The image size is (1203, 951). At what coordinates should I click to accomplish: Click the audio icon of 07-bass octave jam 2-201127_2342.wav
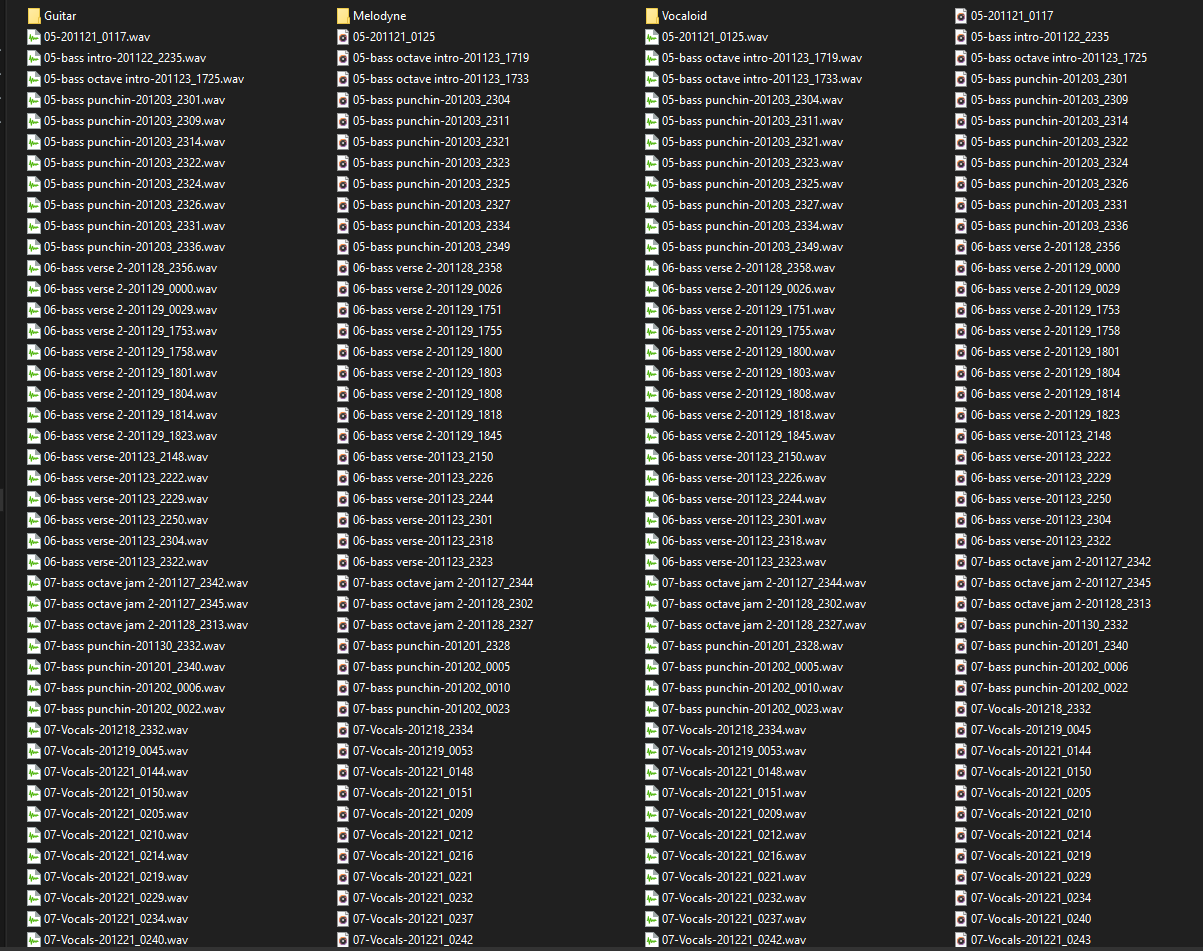click(x=34, y=583)
